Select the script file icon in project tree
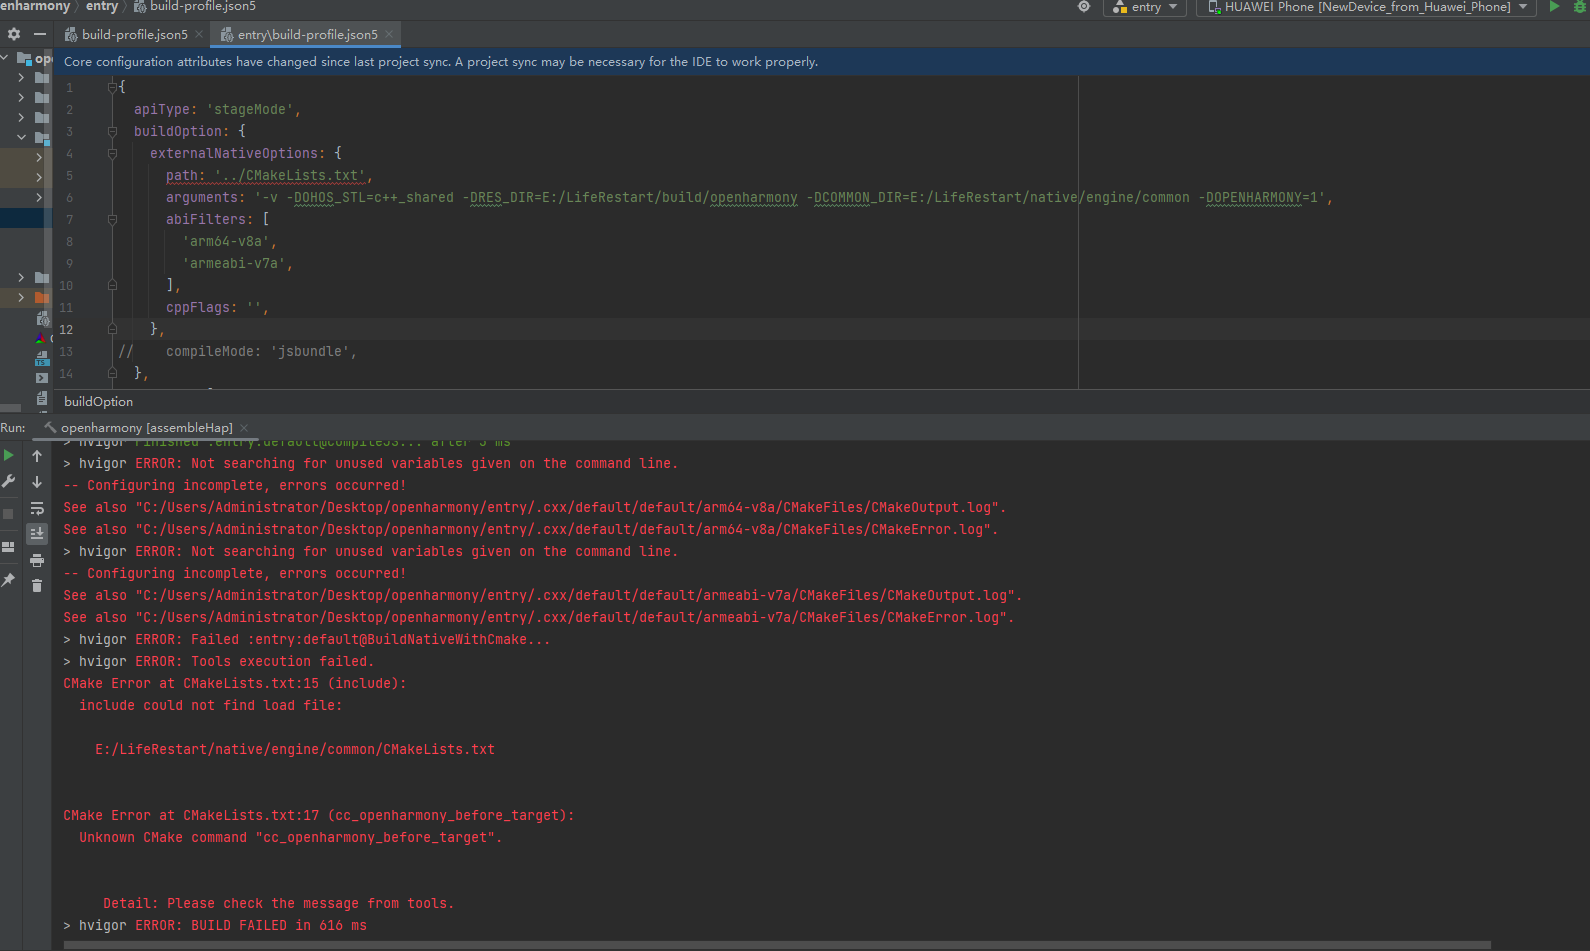Screen dimensions: 1590x951 (42, 378)
